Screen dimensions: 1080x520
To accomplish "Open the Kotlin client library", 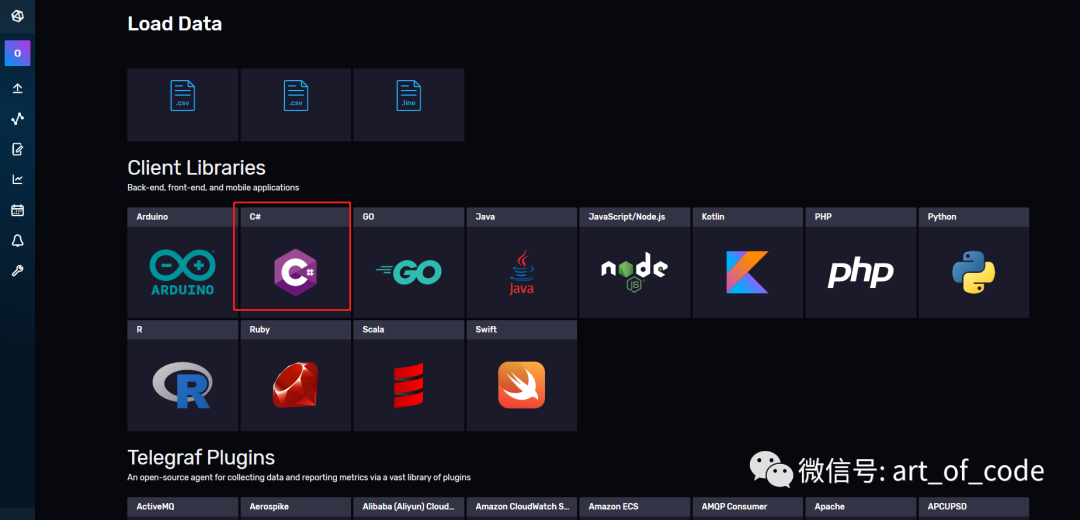I will [747, 268].
